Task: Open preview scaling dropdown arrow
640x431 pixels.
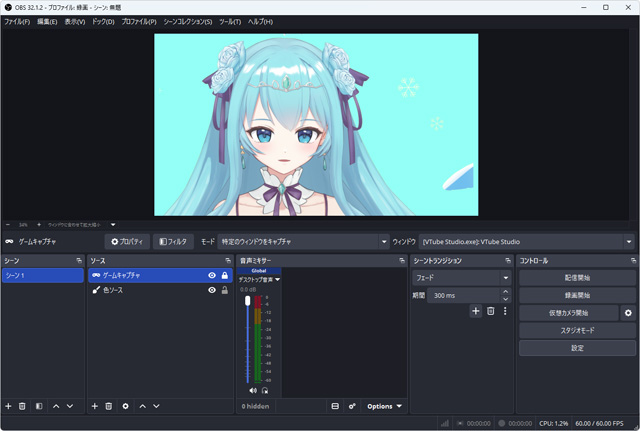Action: point(113,224)
